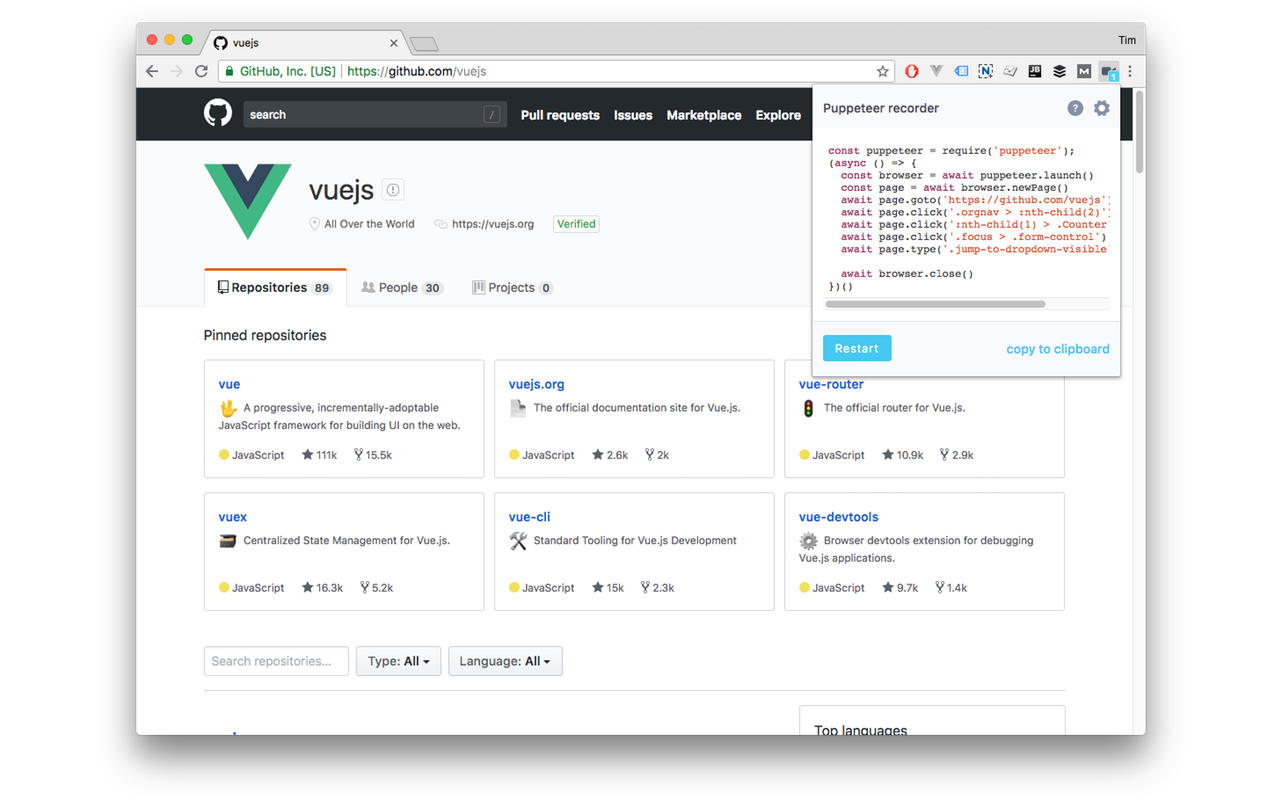Open a new browser tab
Image resolution: width=1280 pixels, height=800 pixels.
[x=424, y=44]
